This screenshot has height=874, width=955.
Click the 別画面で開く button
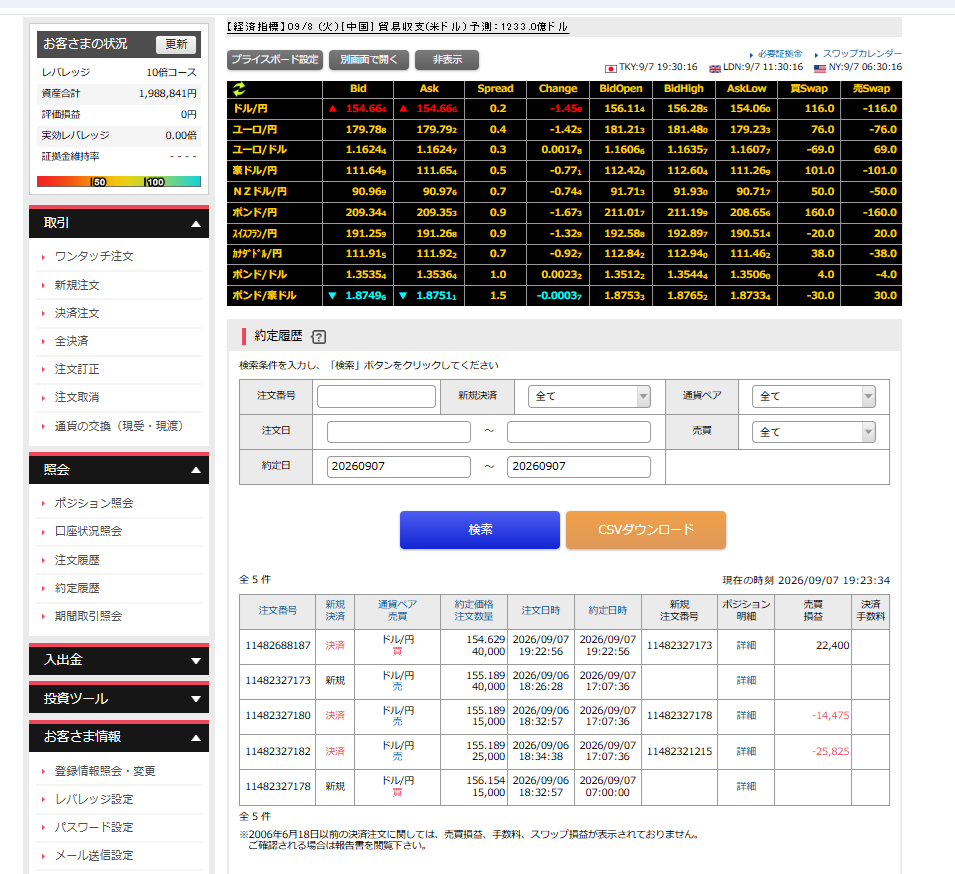click(368, 60)
